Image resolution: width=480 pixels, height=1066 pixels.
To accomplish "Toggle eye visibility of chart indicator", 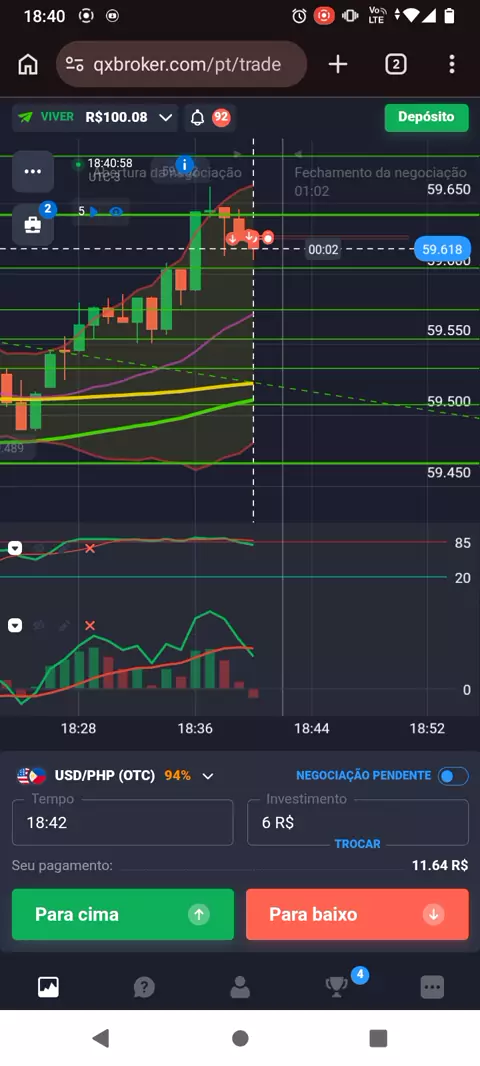I will tap(117, 211).
